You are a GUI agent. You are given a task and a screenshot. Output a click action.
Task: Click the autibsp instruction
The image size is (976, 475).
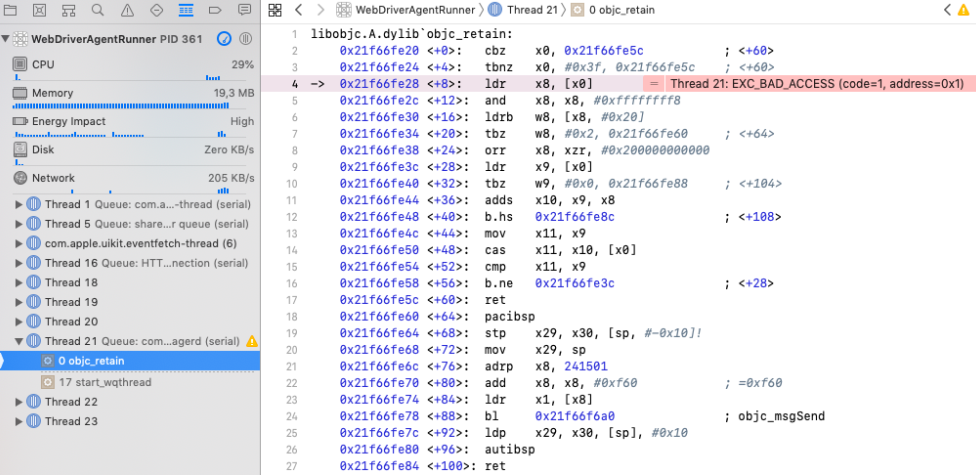click(509, 449)
